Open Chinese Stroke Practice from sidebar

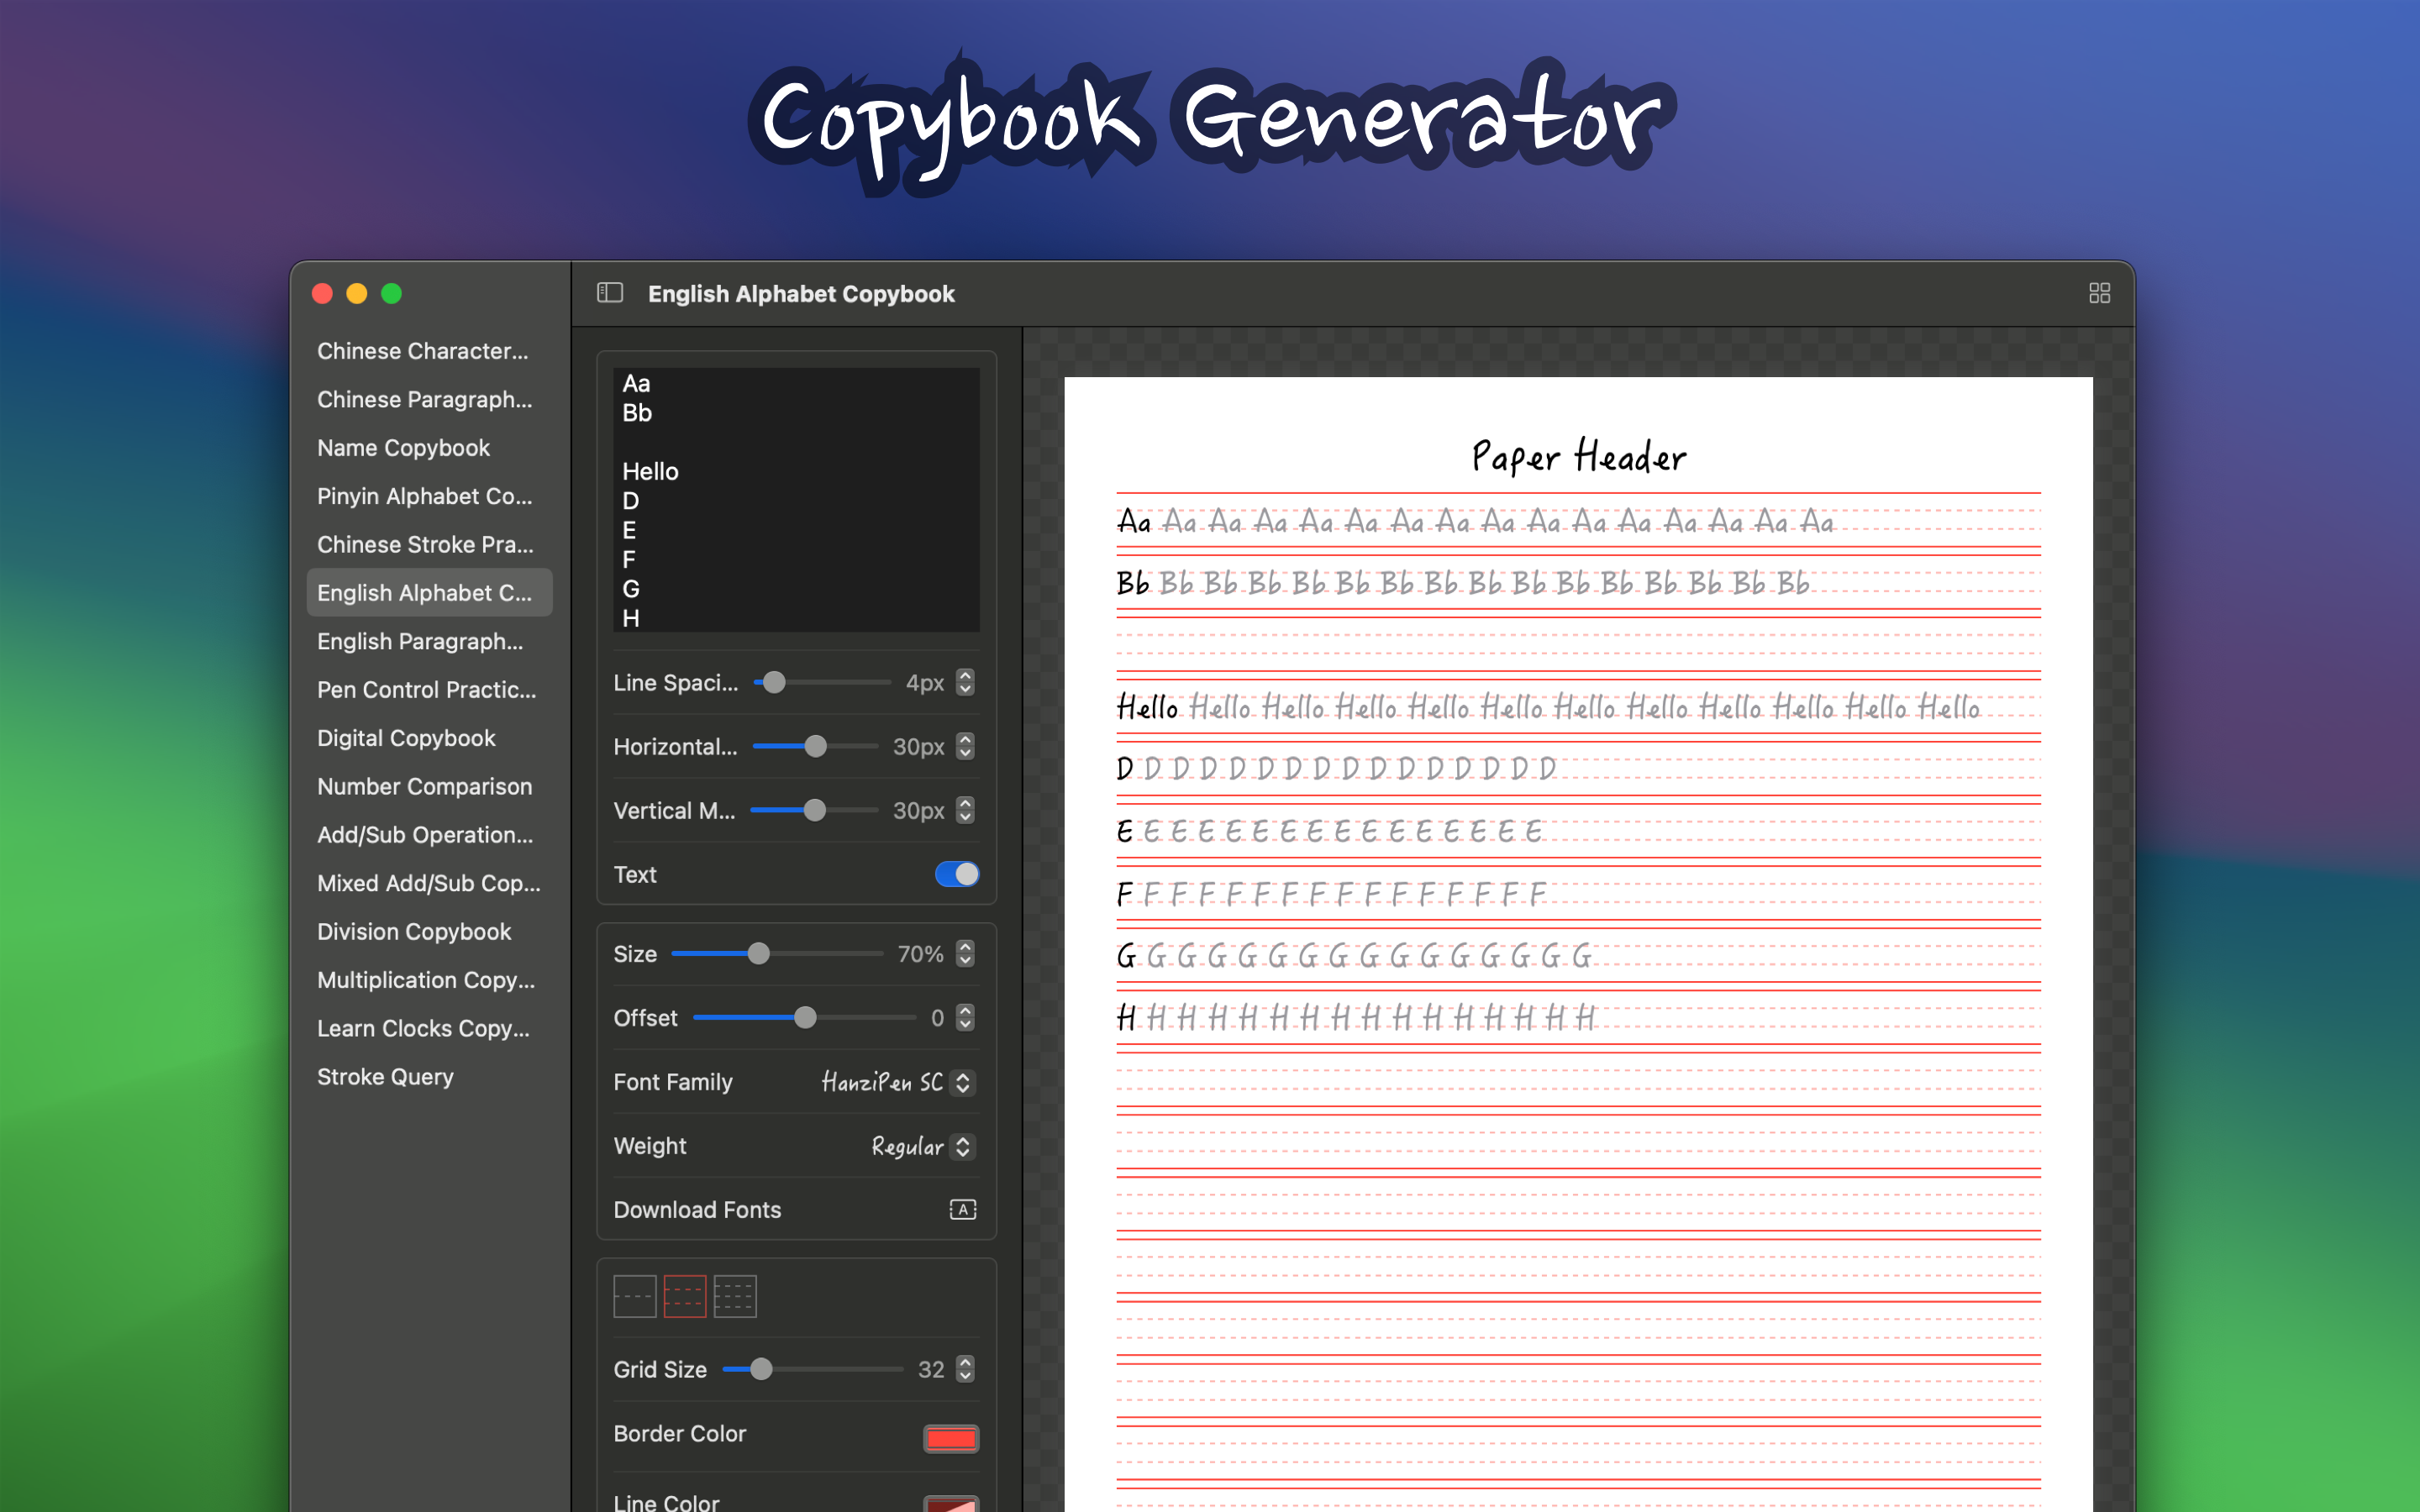tap(427, 544)
